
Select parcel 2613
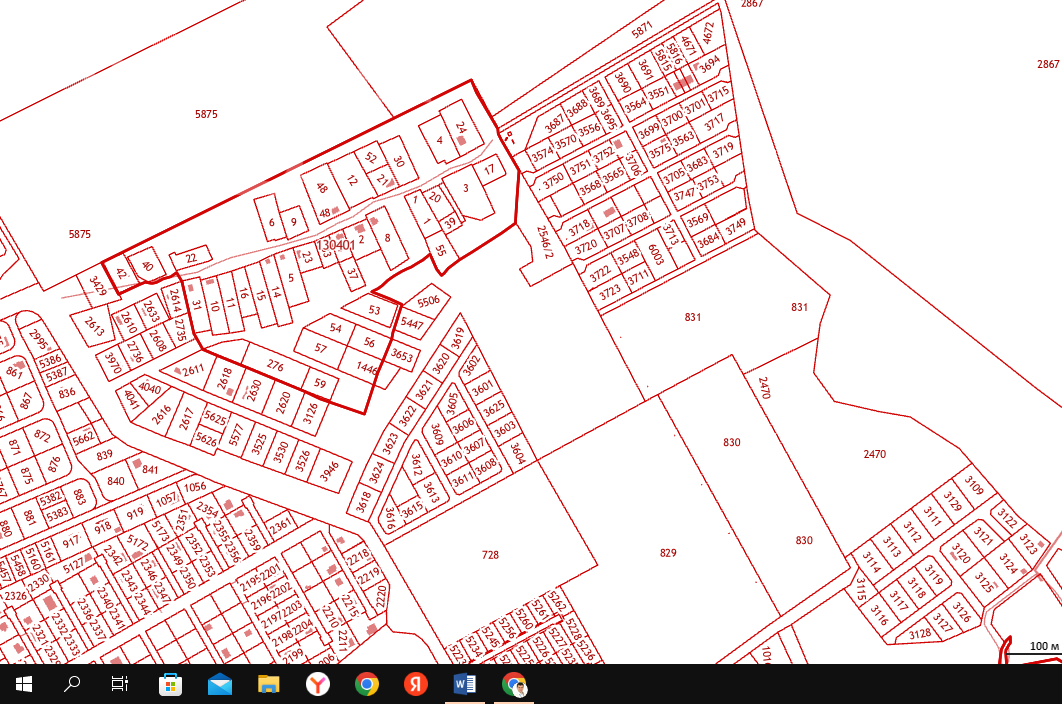tap(93, 327)
